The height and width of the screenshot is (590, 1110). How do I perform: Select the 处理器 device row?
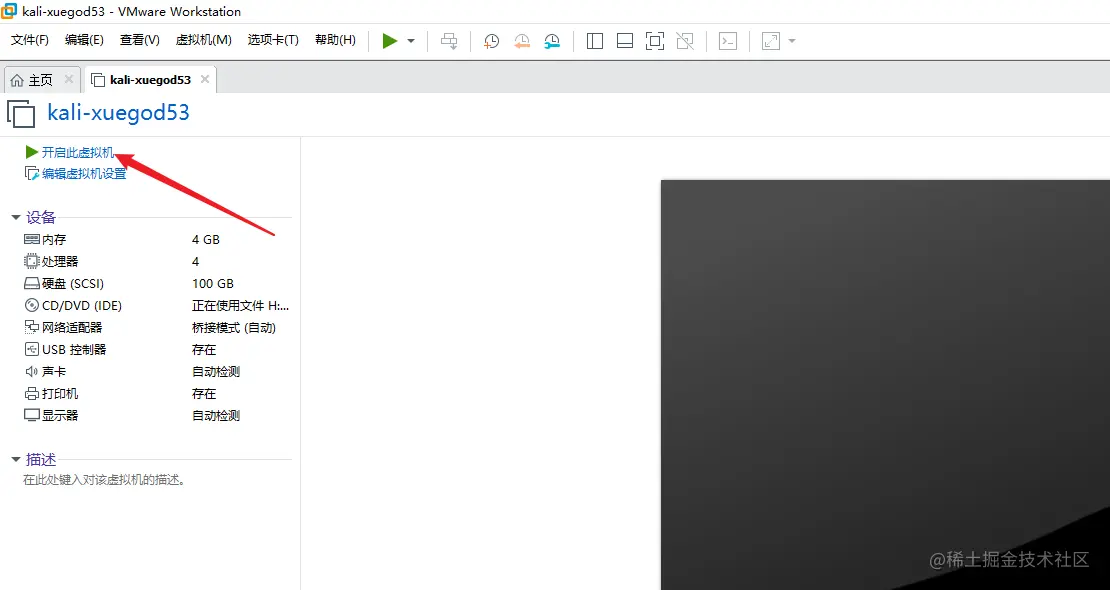(x=157, y=261)
